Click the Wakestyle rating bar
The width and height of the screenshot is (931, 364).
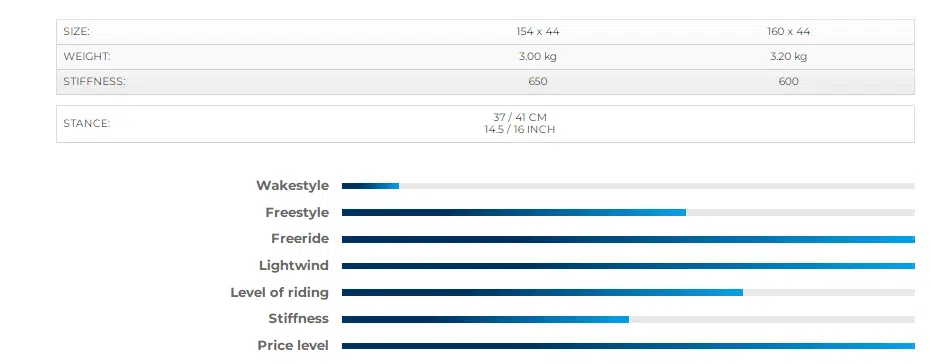coord(628,186)
